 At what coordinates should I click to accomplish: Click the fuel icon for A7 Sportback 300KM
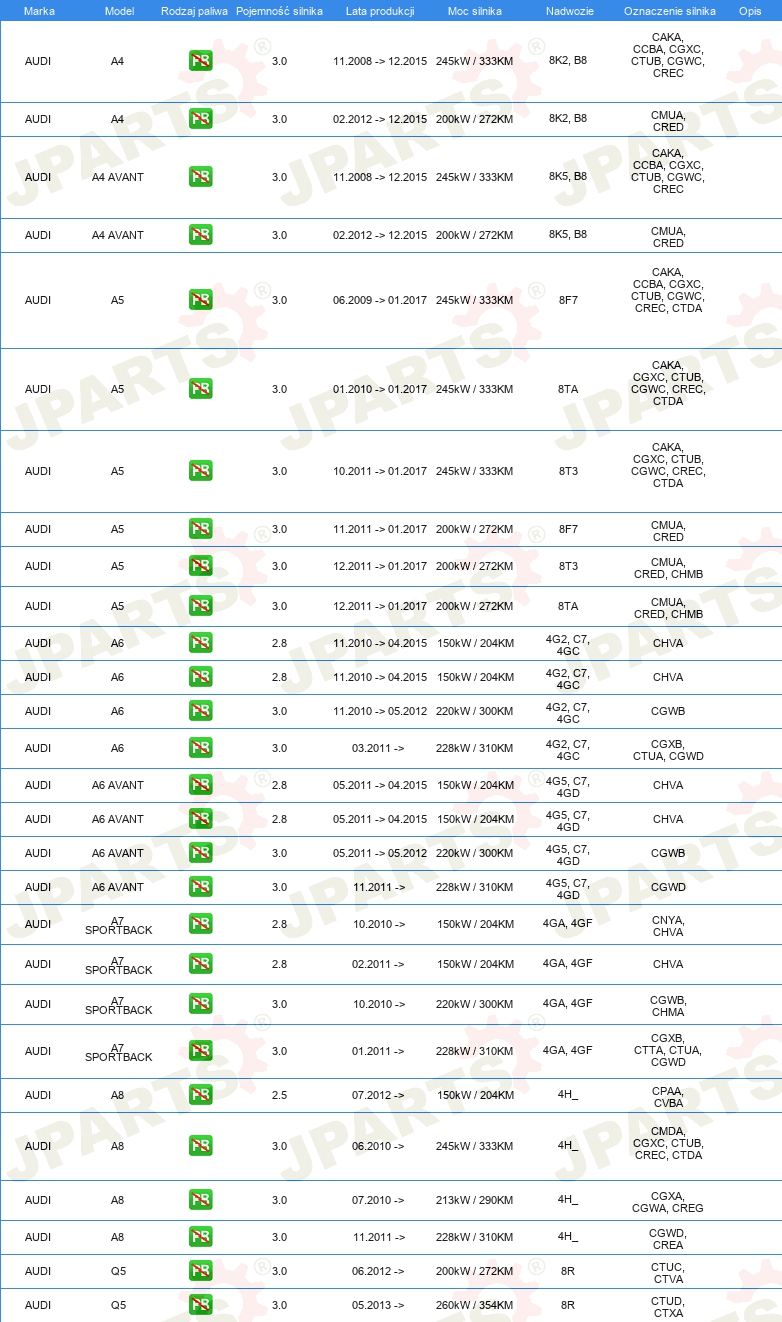pos(201,1004)
